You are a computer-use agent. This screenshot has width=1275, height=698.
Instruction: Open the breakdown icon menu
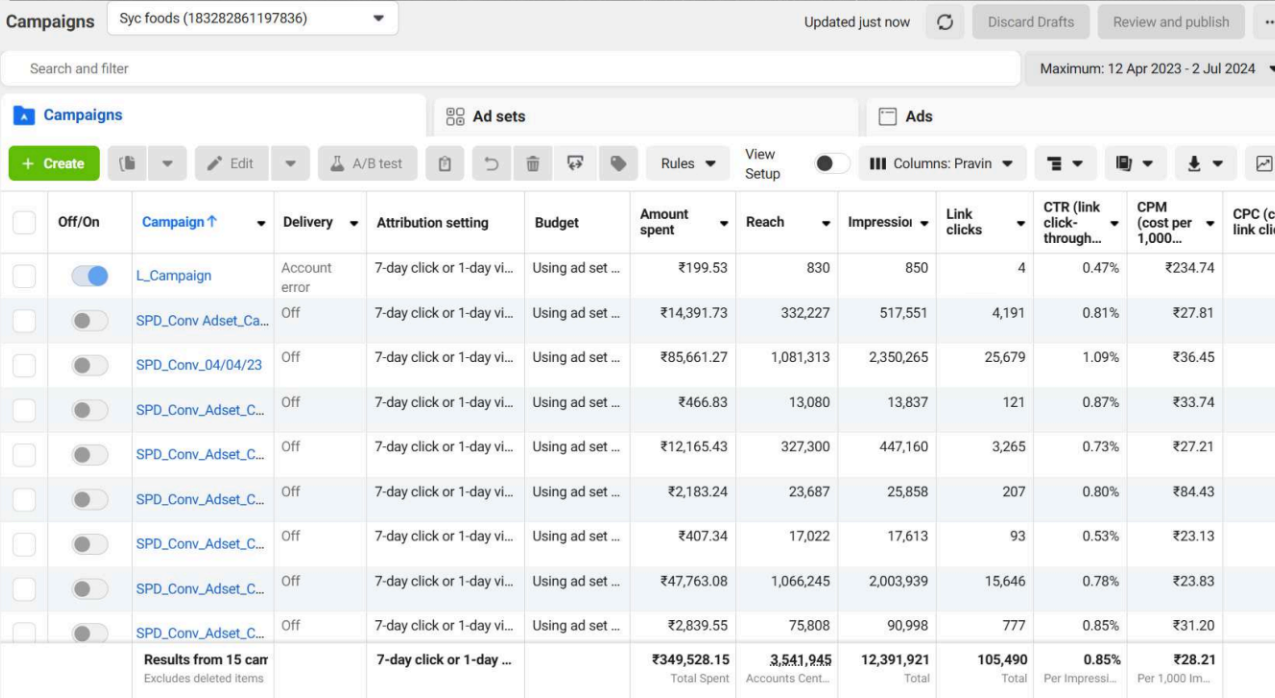click(1065, 164)
